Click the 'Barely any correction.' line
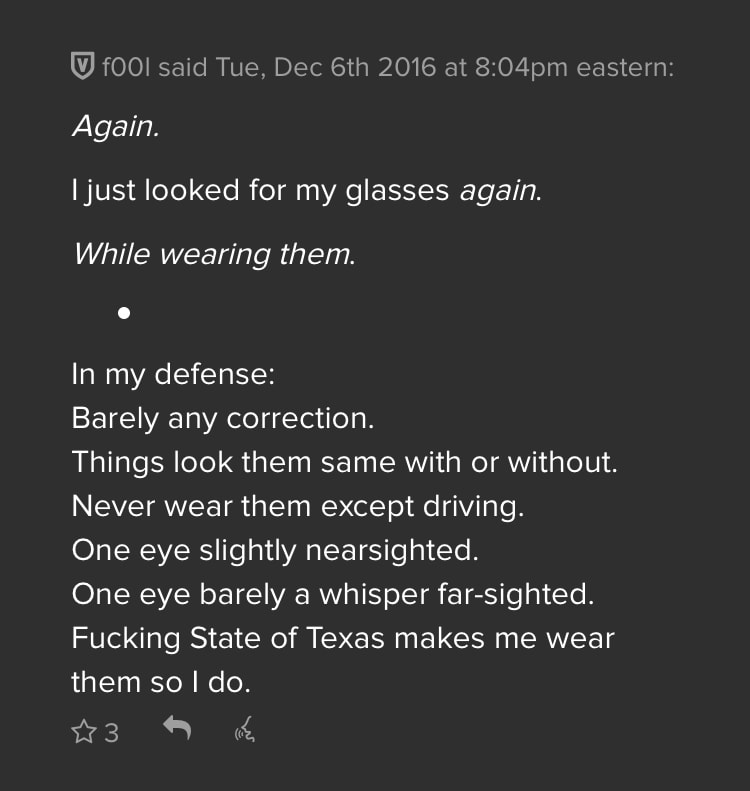The height and width of the screenshot is (791, 750). [222, 417]
